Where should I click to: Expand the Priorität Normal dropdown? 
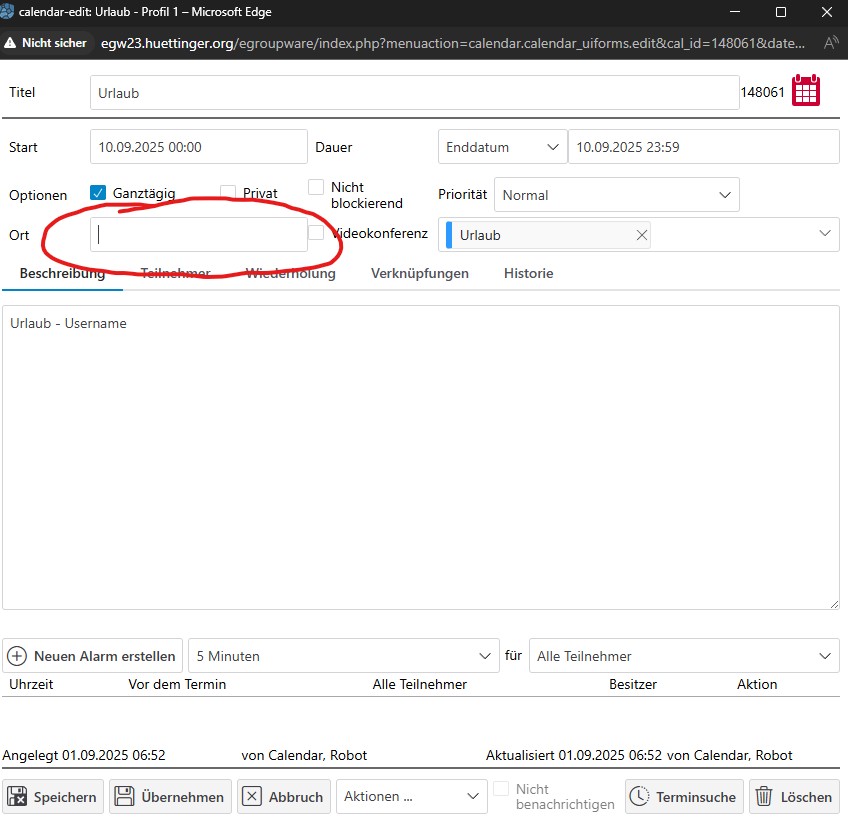pyautogui.click(x=616, y=195)
